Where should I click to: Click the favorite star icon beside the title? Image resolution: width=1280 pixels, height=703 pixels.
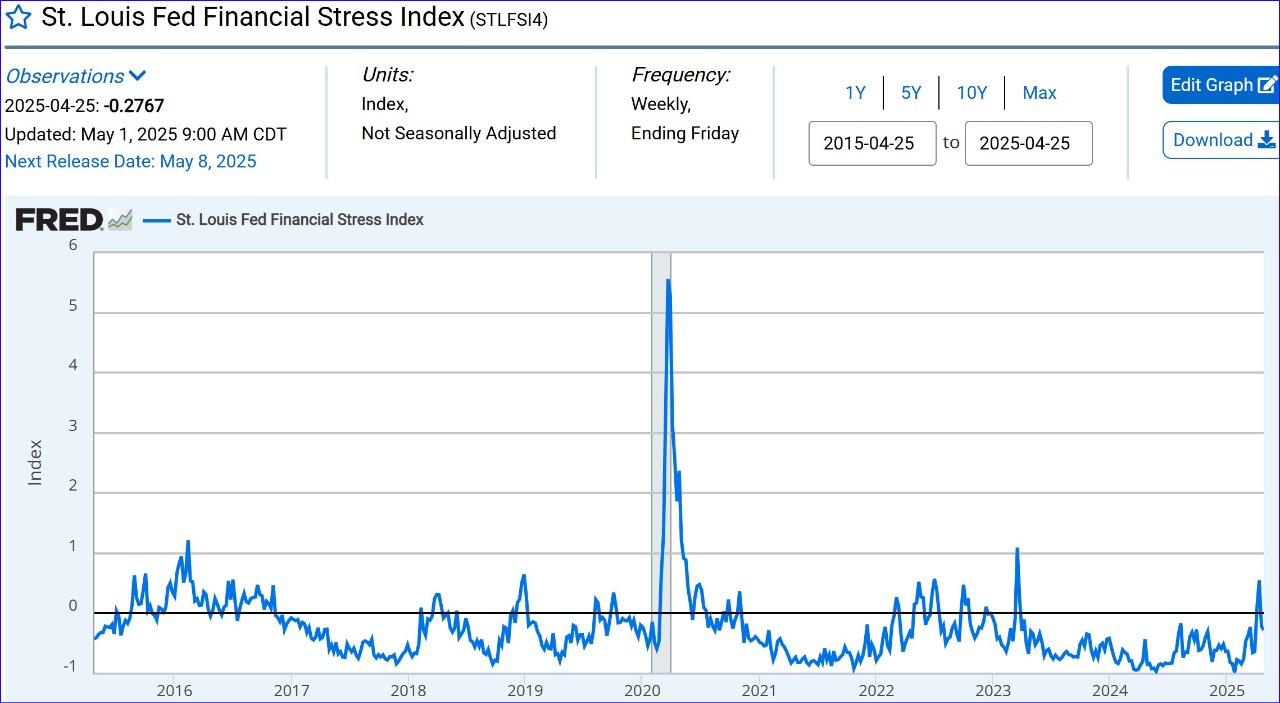18,18
